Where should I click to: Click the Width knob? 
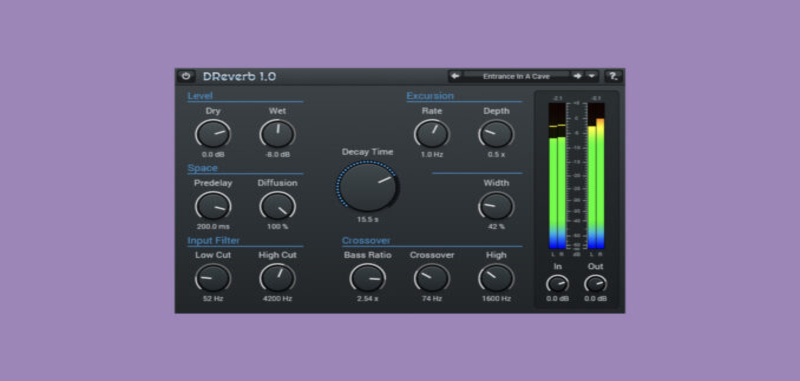coord(496,206)
